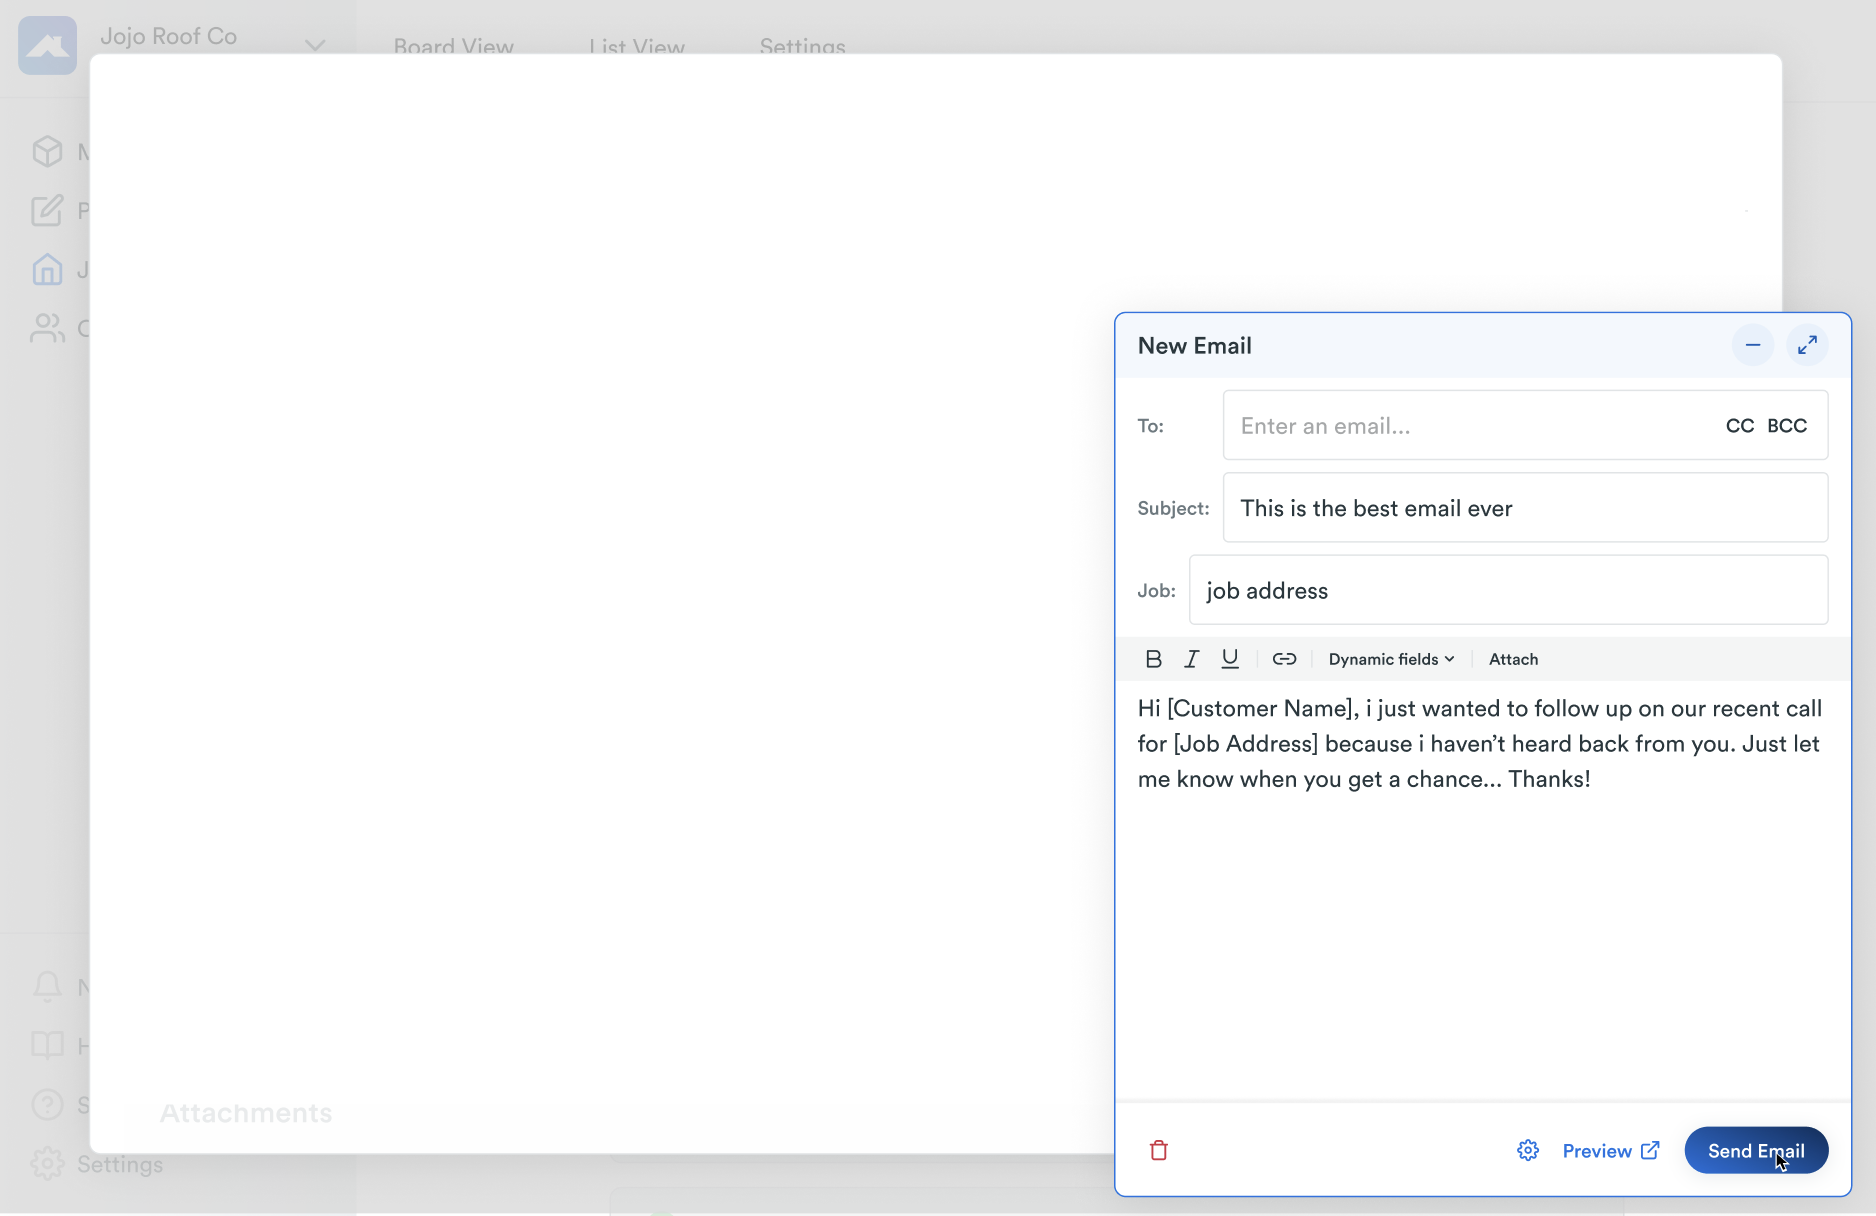Select the Job address field
1876x1216 pixels.
[1507, 591]
